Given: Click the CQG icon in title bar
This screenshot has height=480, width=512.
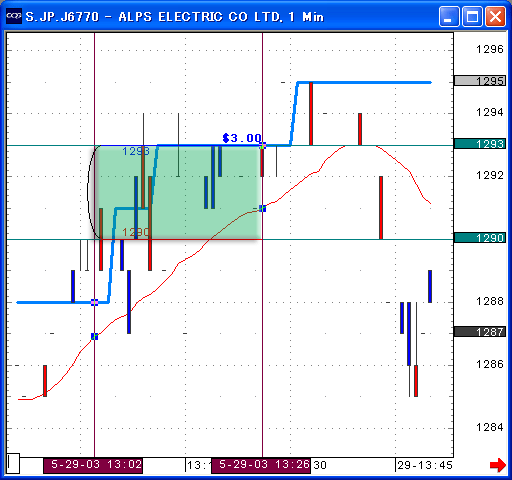Looking at the screenshot, I should coord(14,16).
